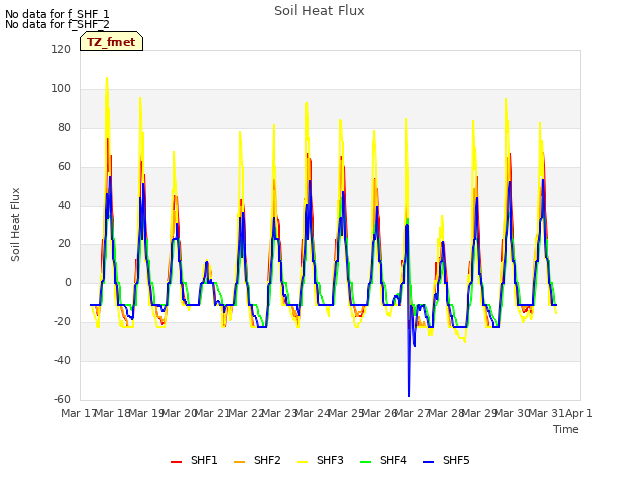Click the -60 y-axis tick label
Screen dimensions: 640x480
62,399
